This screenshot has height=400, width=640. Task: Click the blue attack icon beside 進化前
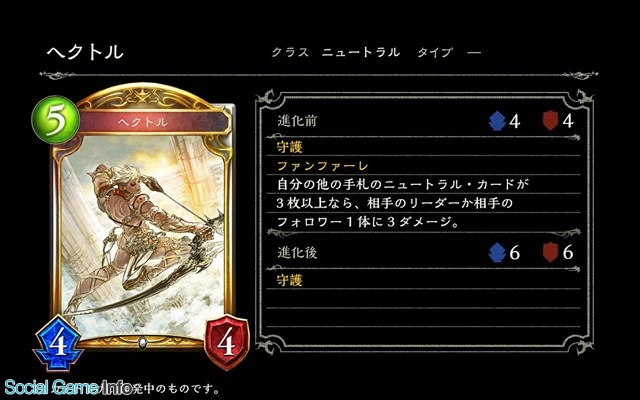[x=497, y=121]
